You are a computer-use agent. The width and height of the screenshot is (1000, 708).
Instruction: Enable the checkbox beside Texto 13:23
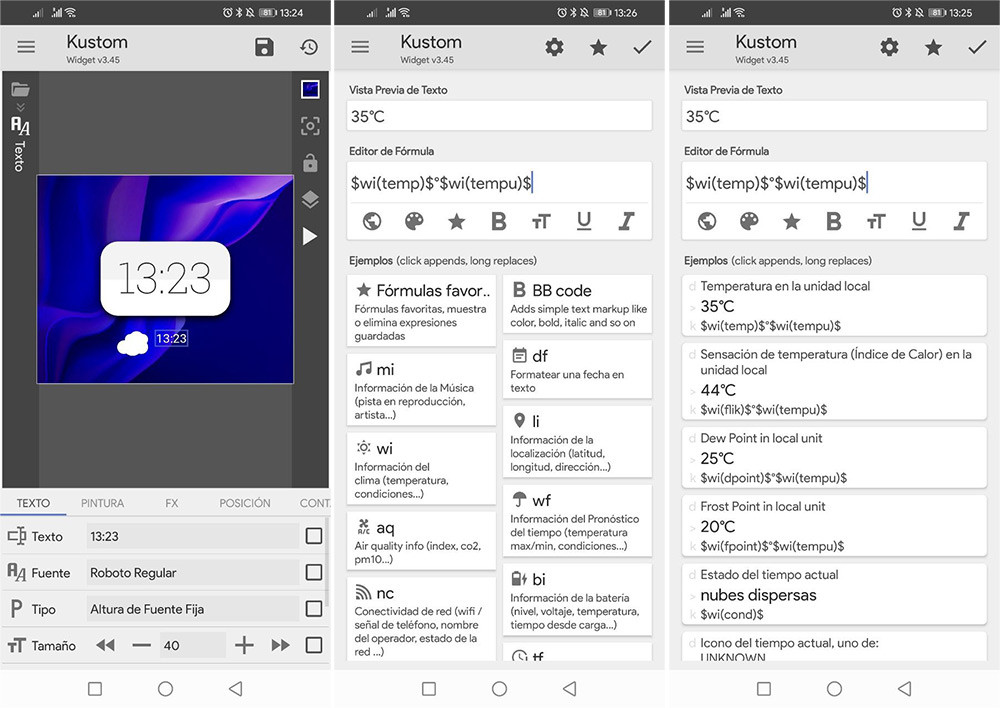314,536
